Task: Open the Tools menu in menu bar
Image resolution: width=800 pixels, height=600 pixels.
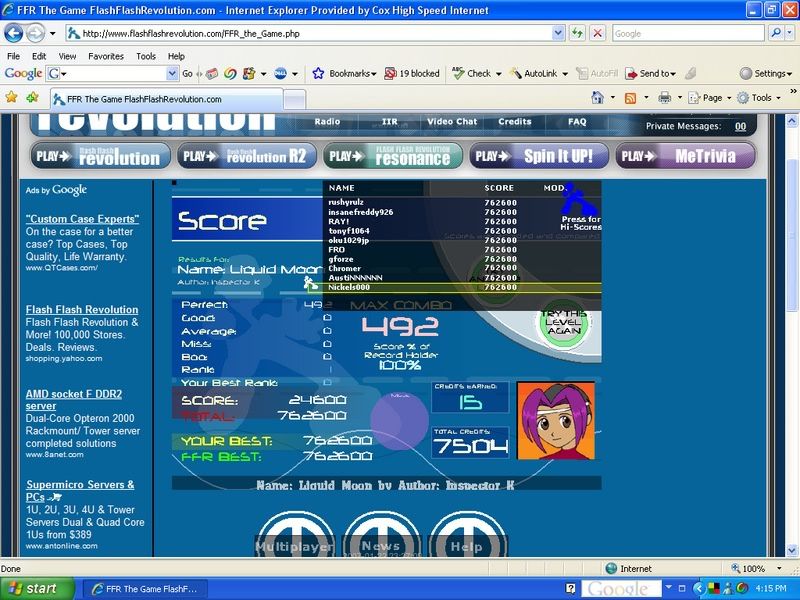Action: coord(146,56)
